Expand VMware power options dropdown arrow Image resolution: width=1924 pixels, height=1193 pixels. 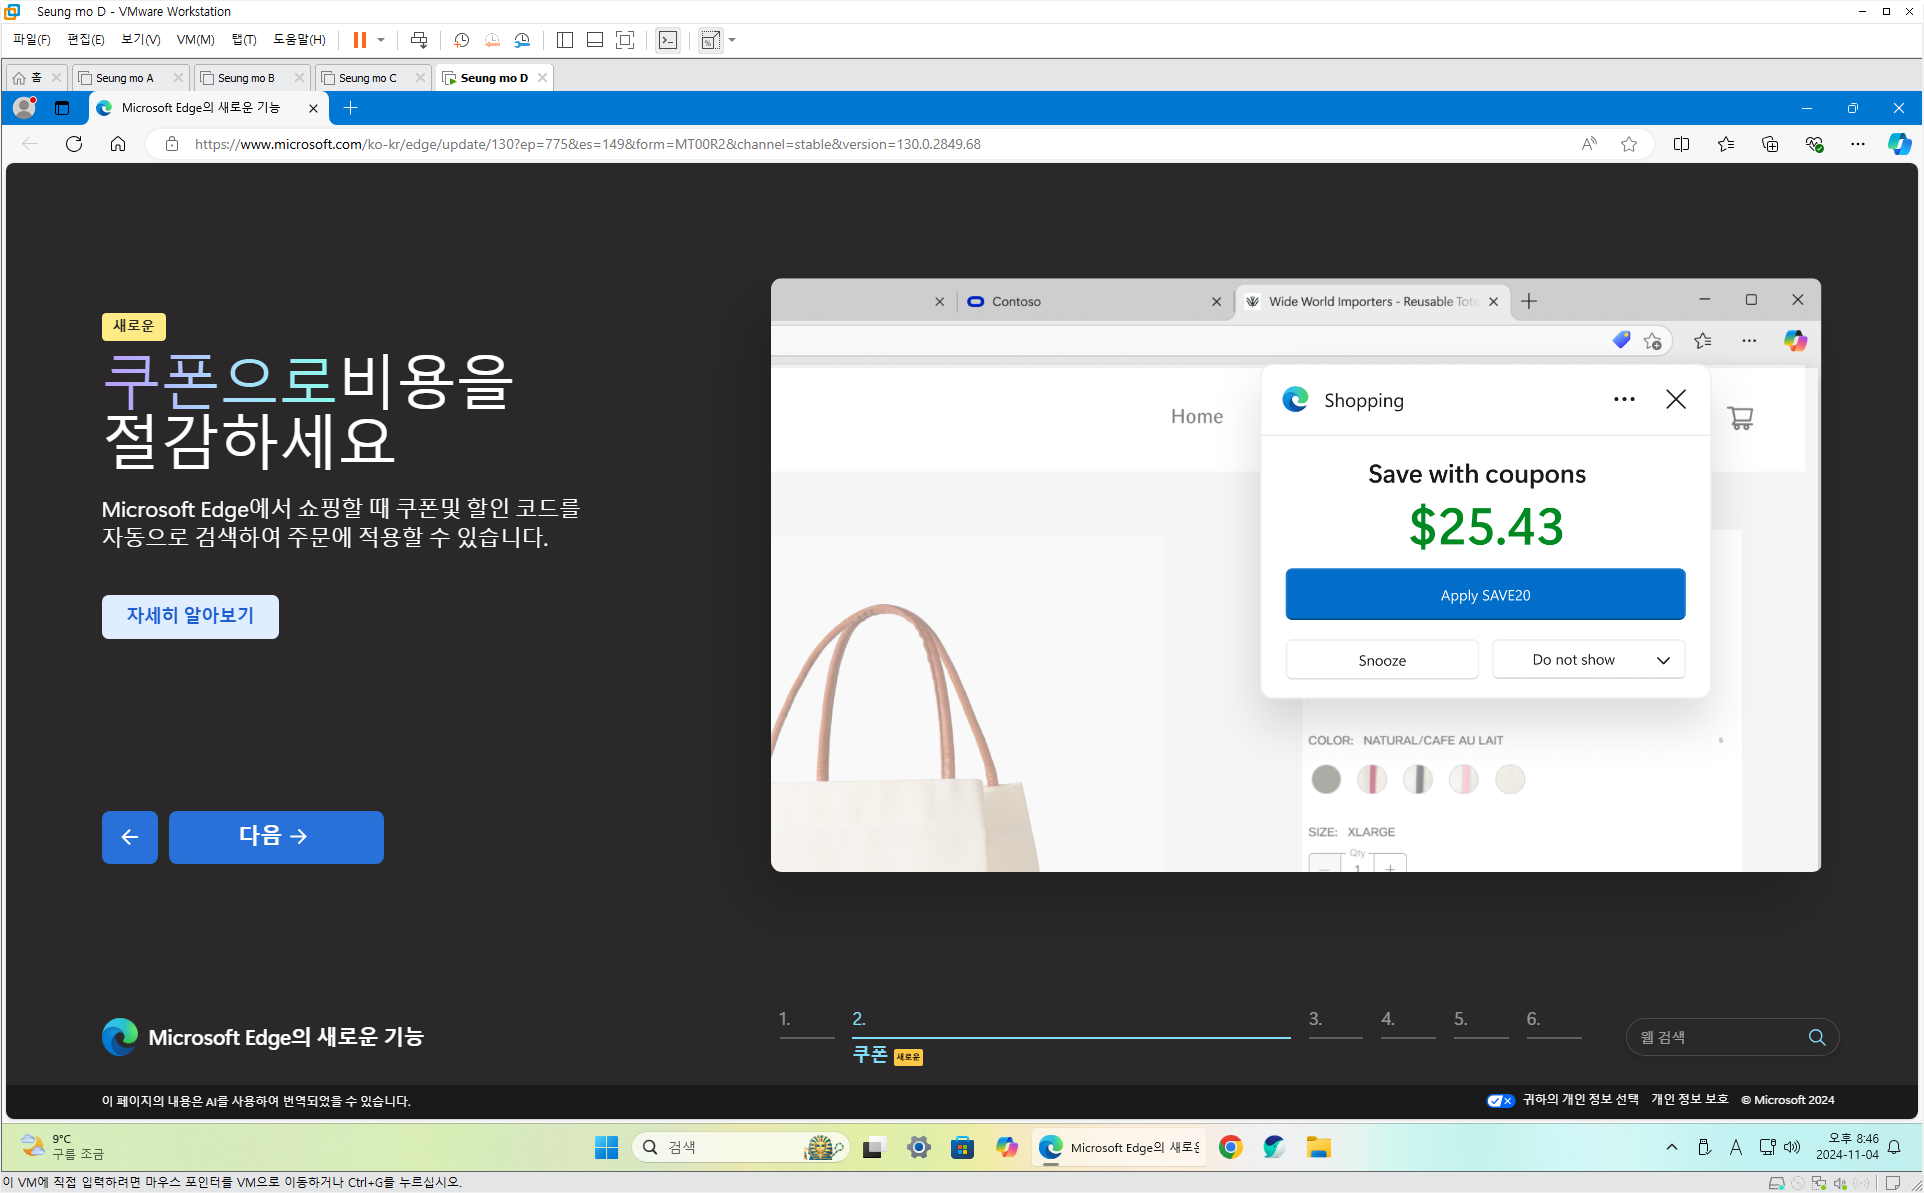pyautogui.click(x=381, y=40)
